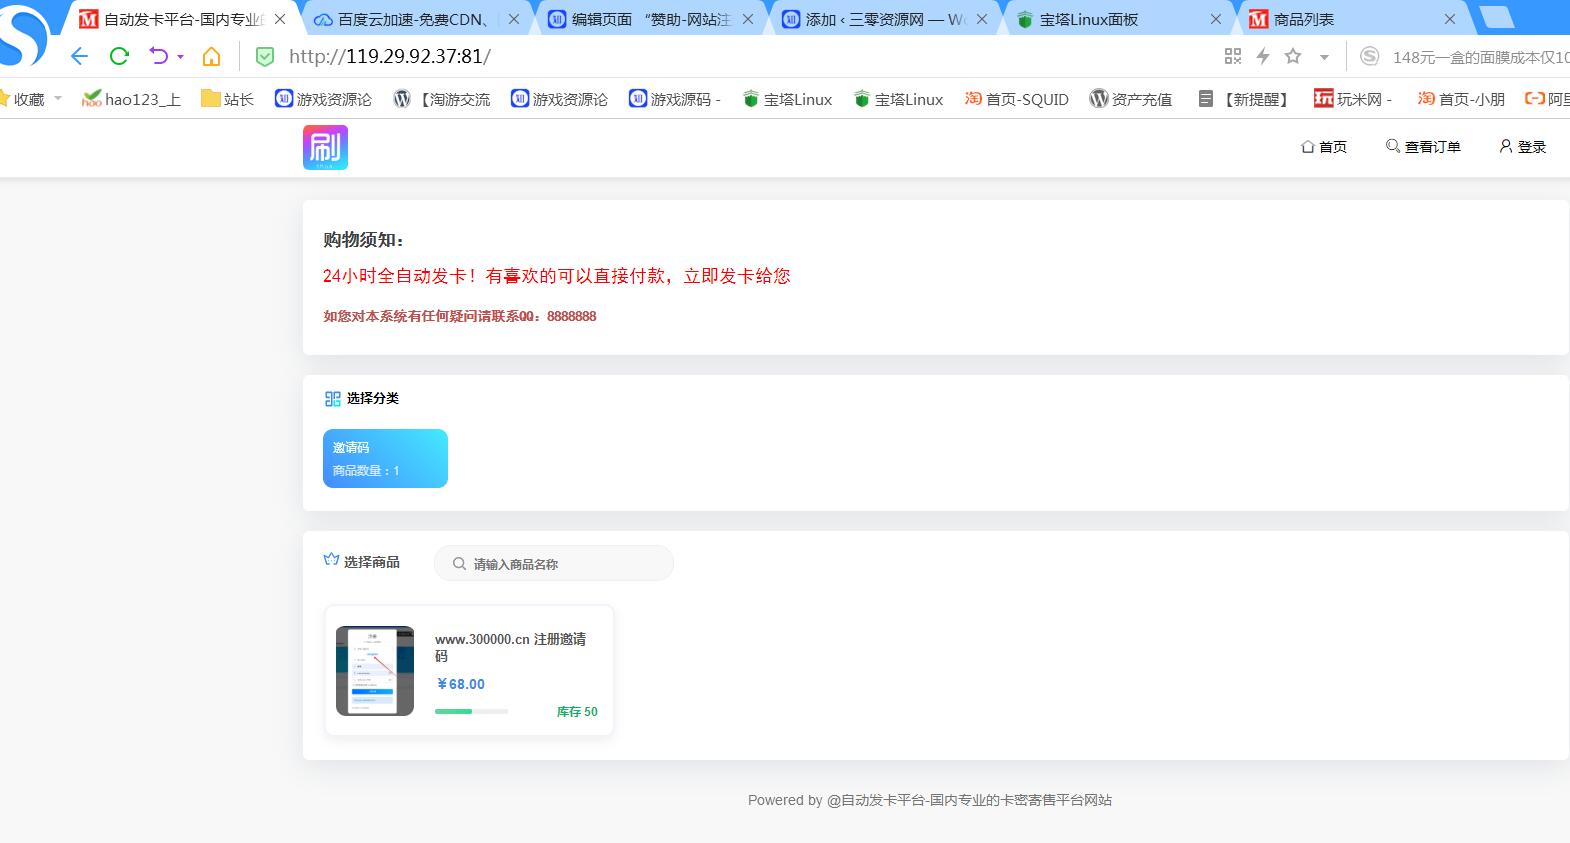Open the www.300000.cn product thumbnail
The width and height of the screenshot is (1570, 843).
point(375,671)
